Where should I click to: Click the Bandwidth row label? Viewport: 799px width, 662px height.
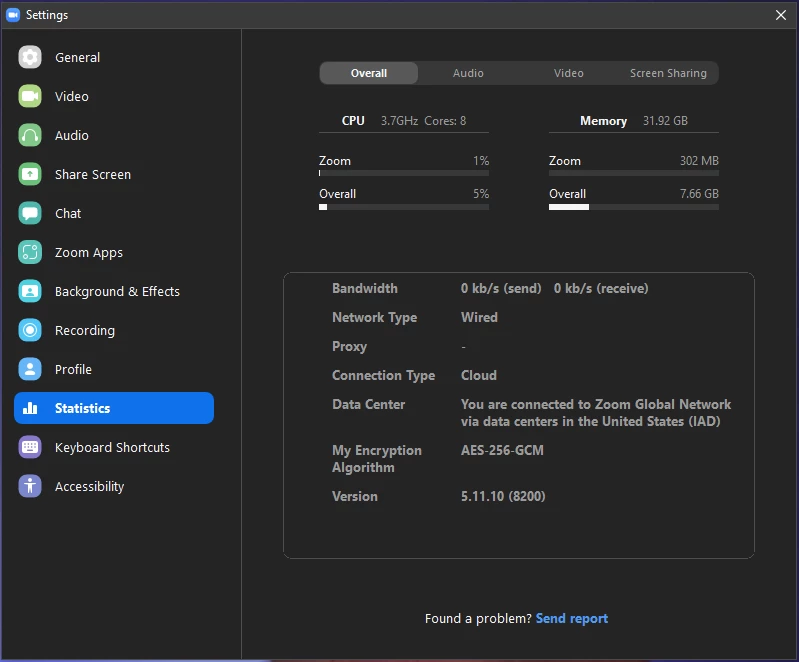365,288
